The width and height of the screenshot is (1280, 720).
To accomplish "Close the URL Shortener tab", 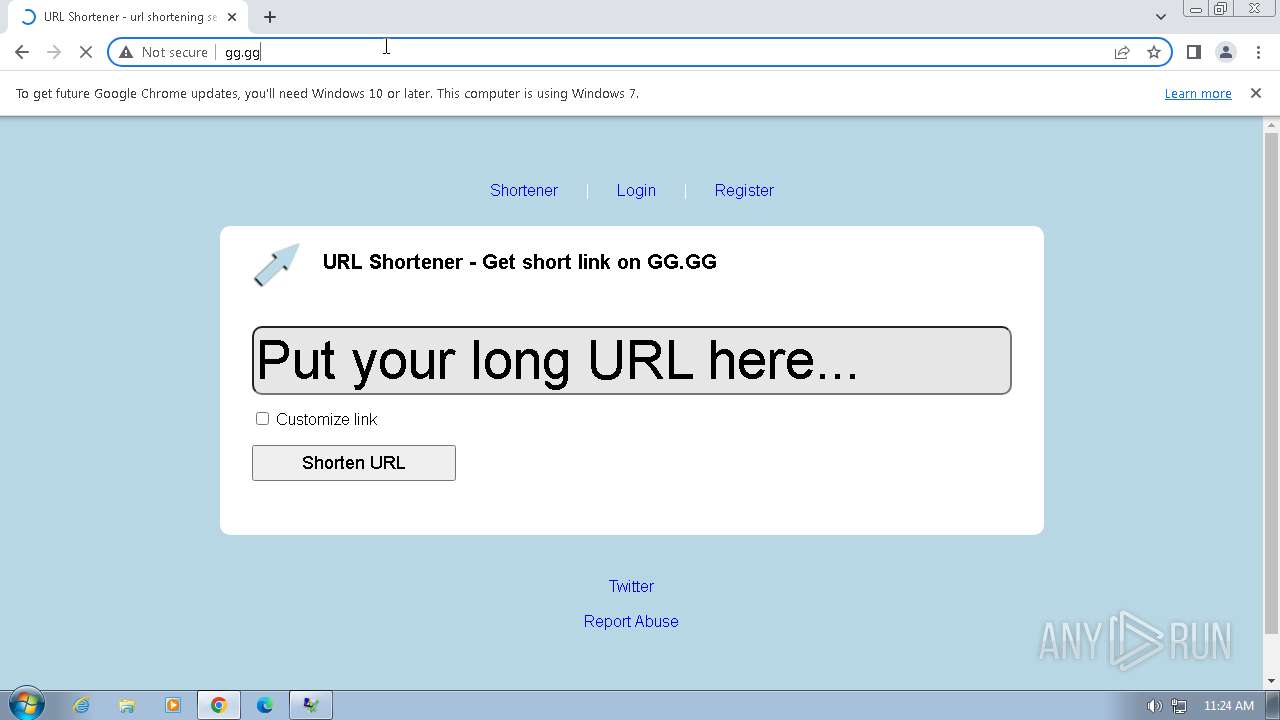I will (x=232, y=17).
